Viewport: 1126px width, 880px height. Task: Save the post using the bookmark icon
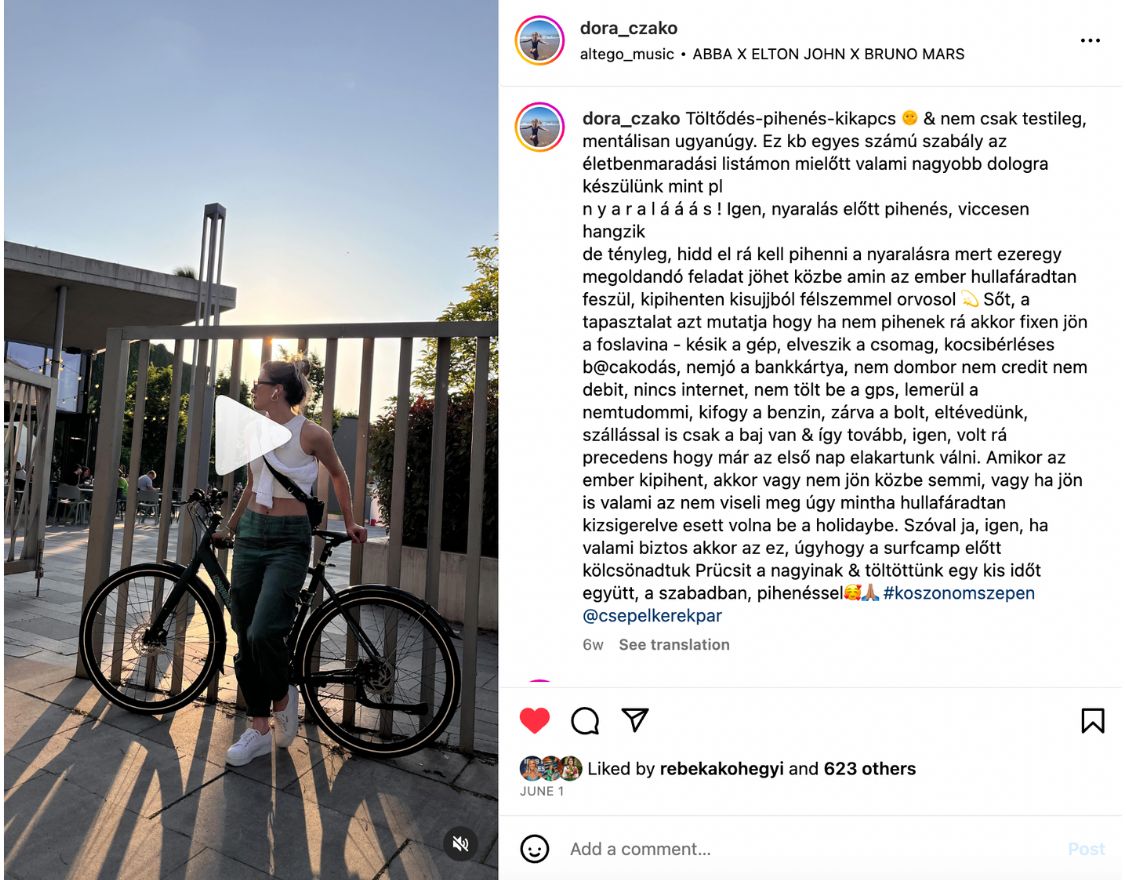click(x=1092, y=720)
